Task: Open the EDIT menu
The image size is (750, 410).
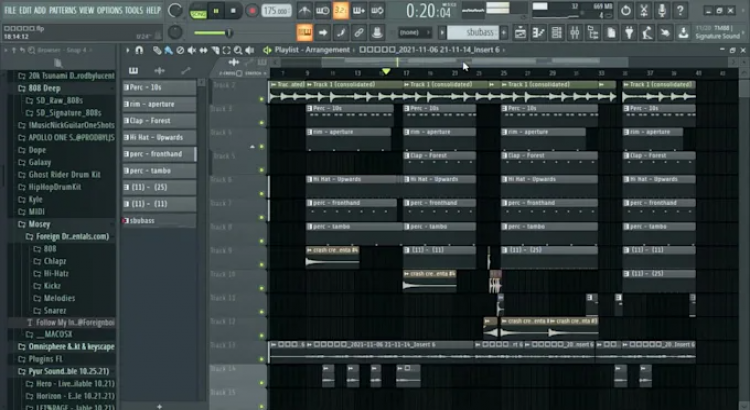Action: [25, 10]
